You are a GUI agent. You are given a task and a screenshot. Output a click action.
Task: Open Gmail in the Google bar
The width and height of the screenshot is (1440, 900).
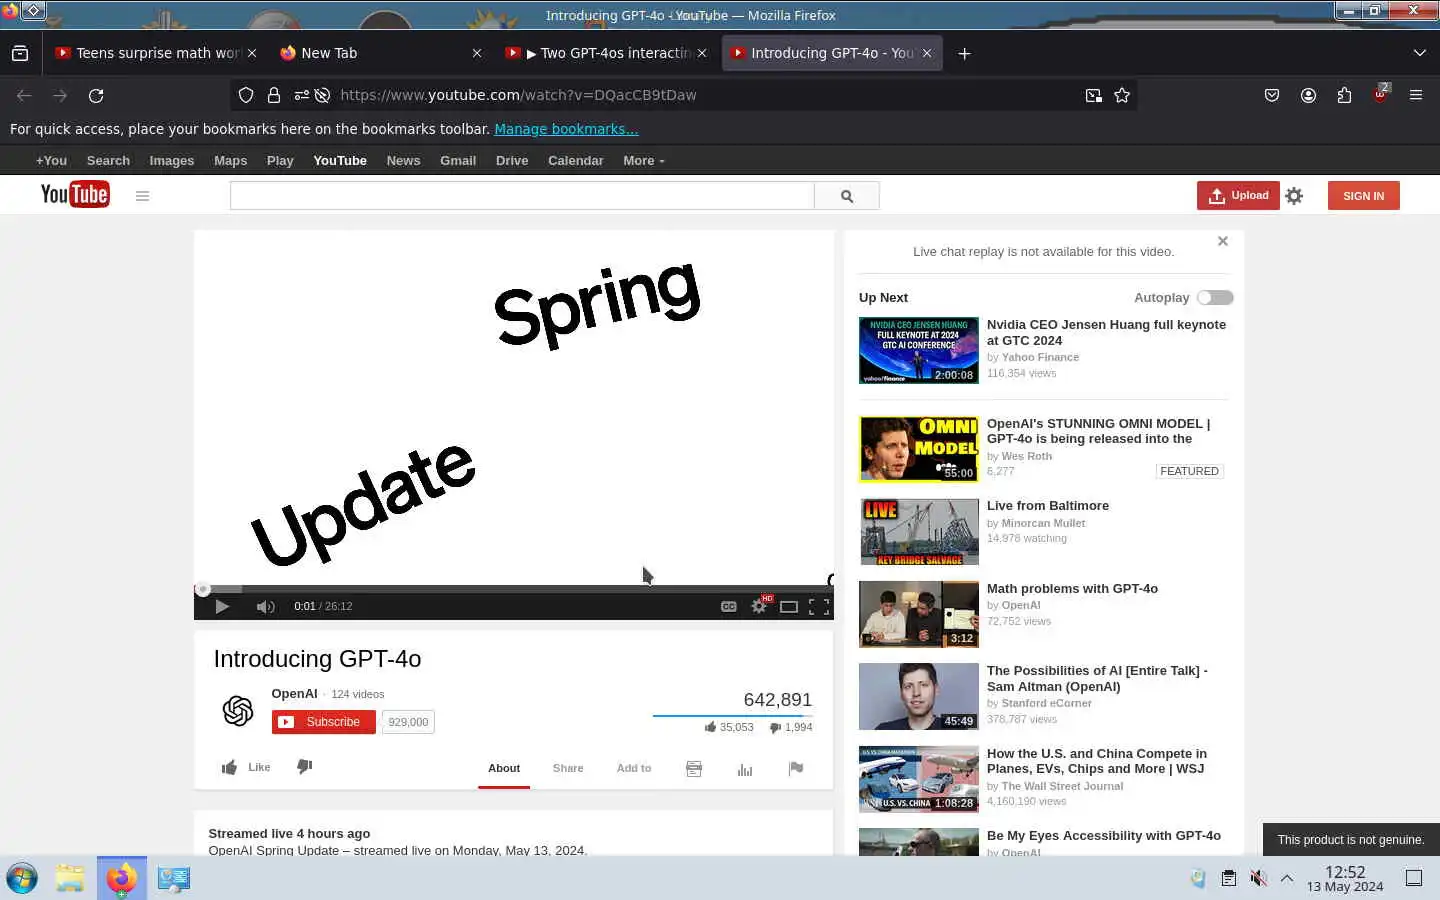(x=458, y=160)
